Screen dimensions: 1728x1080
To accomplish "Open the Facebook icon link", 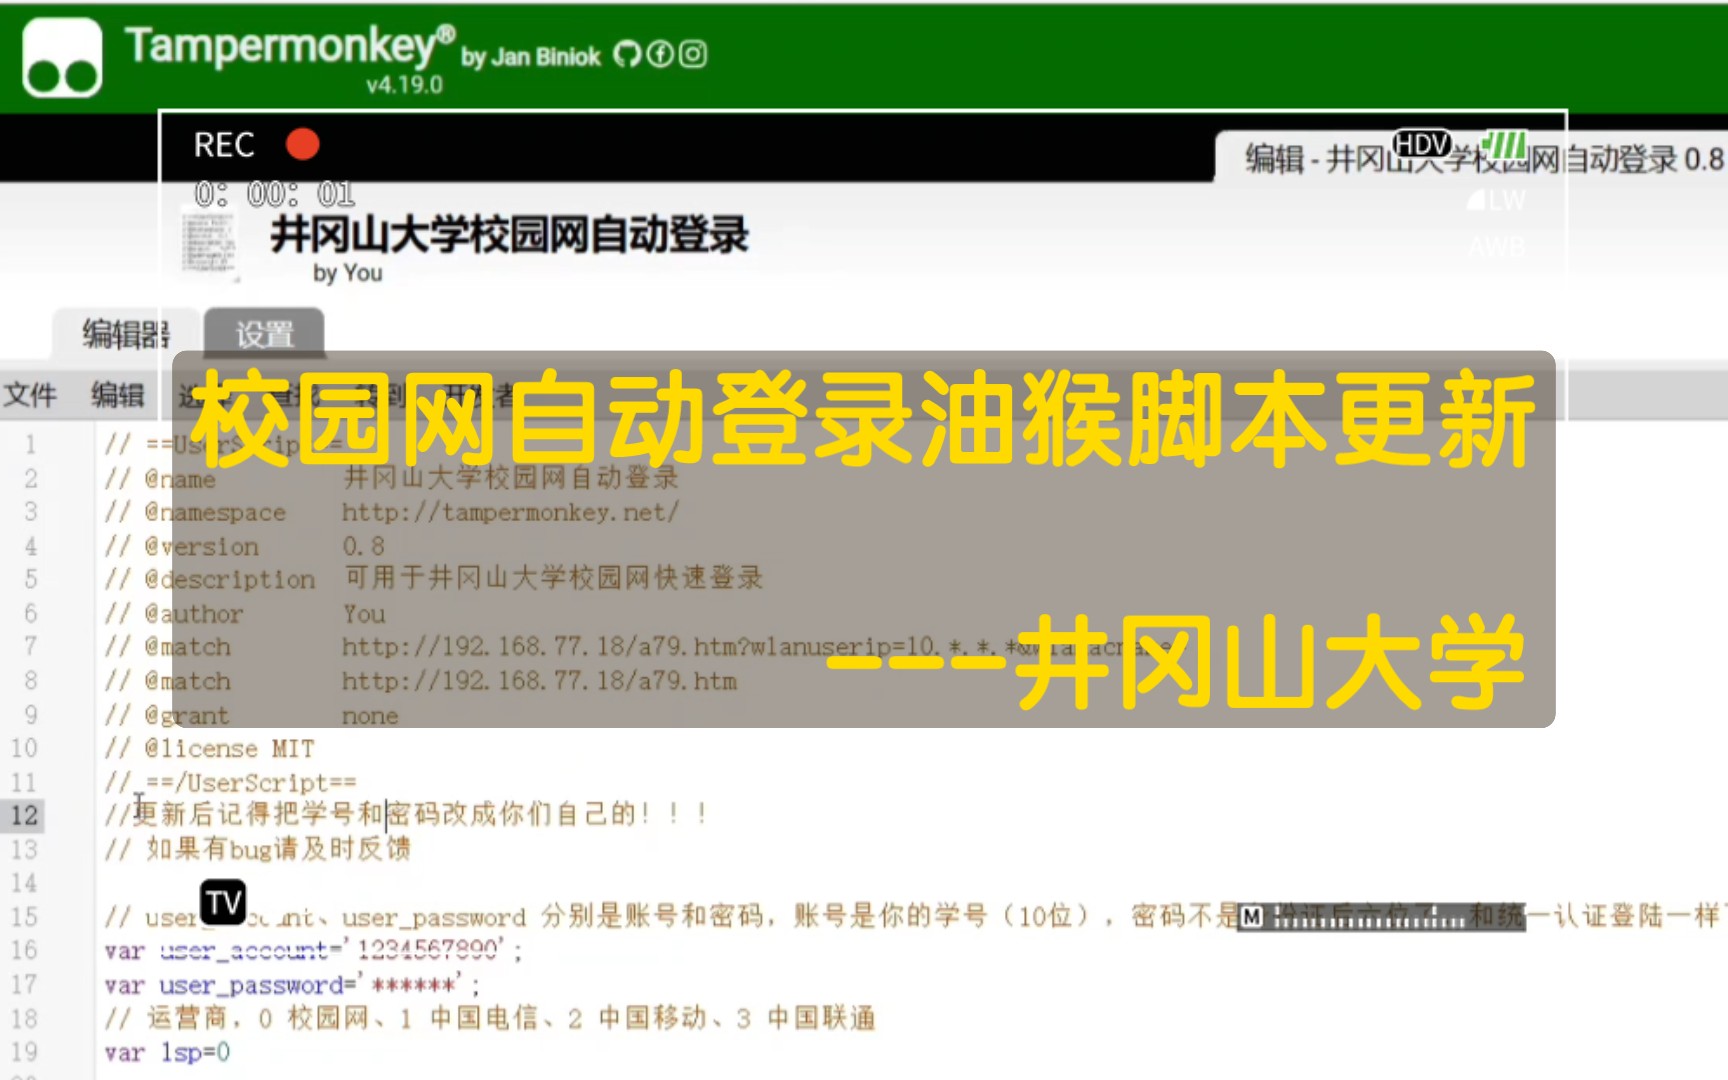I will pos(660,54).
